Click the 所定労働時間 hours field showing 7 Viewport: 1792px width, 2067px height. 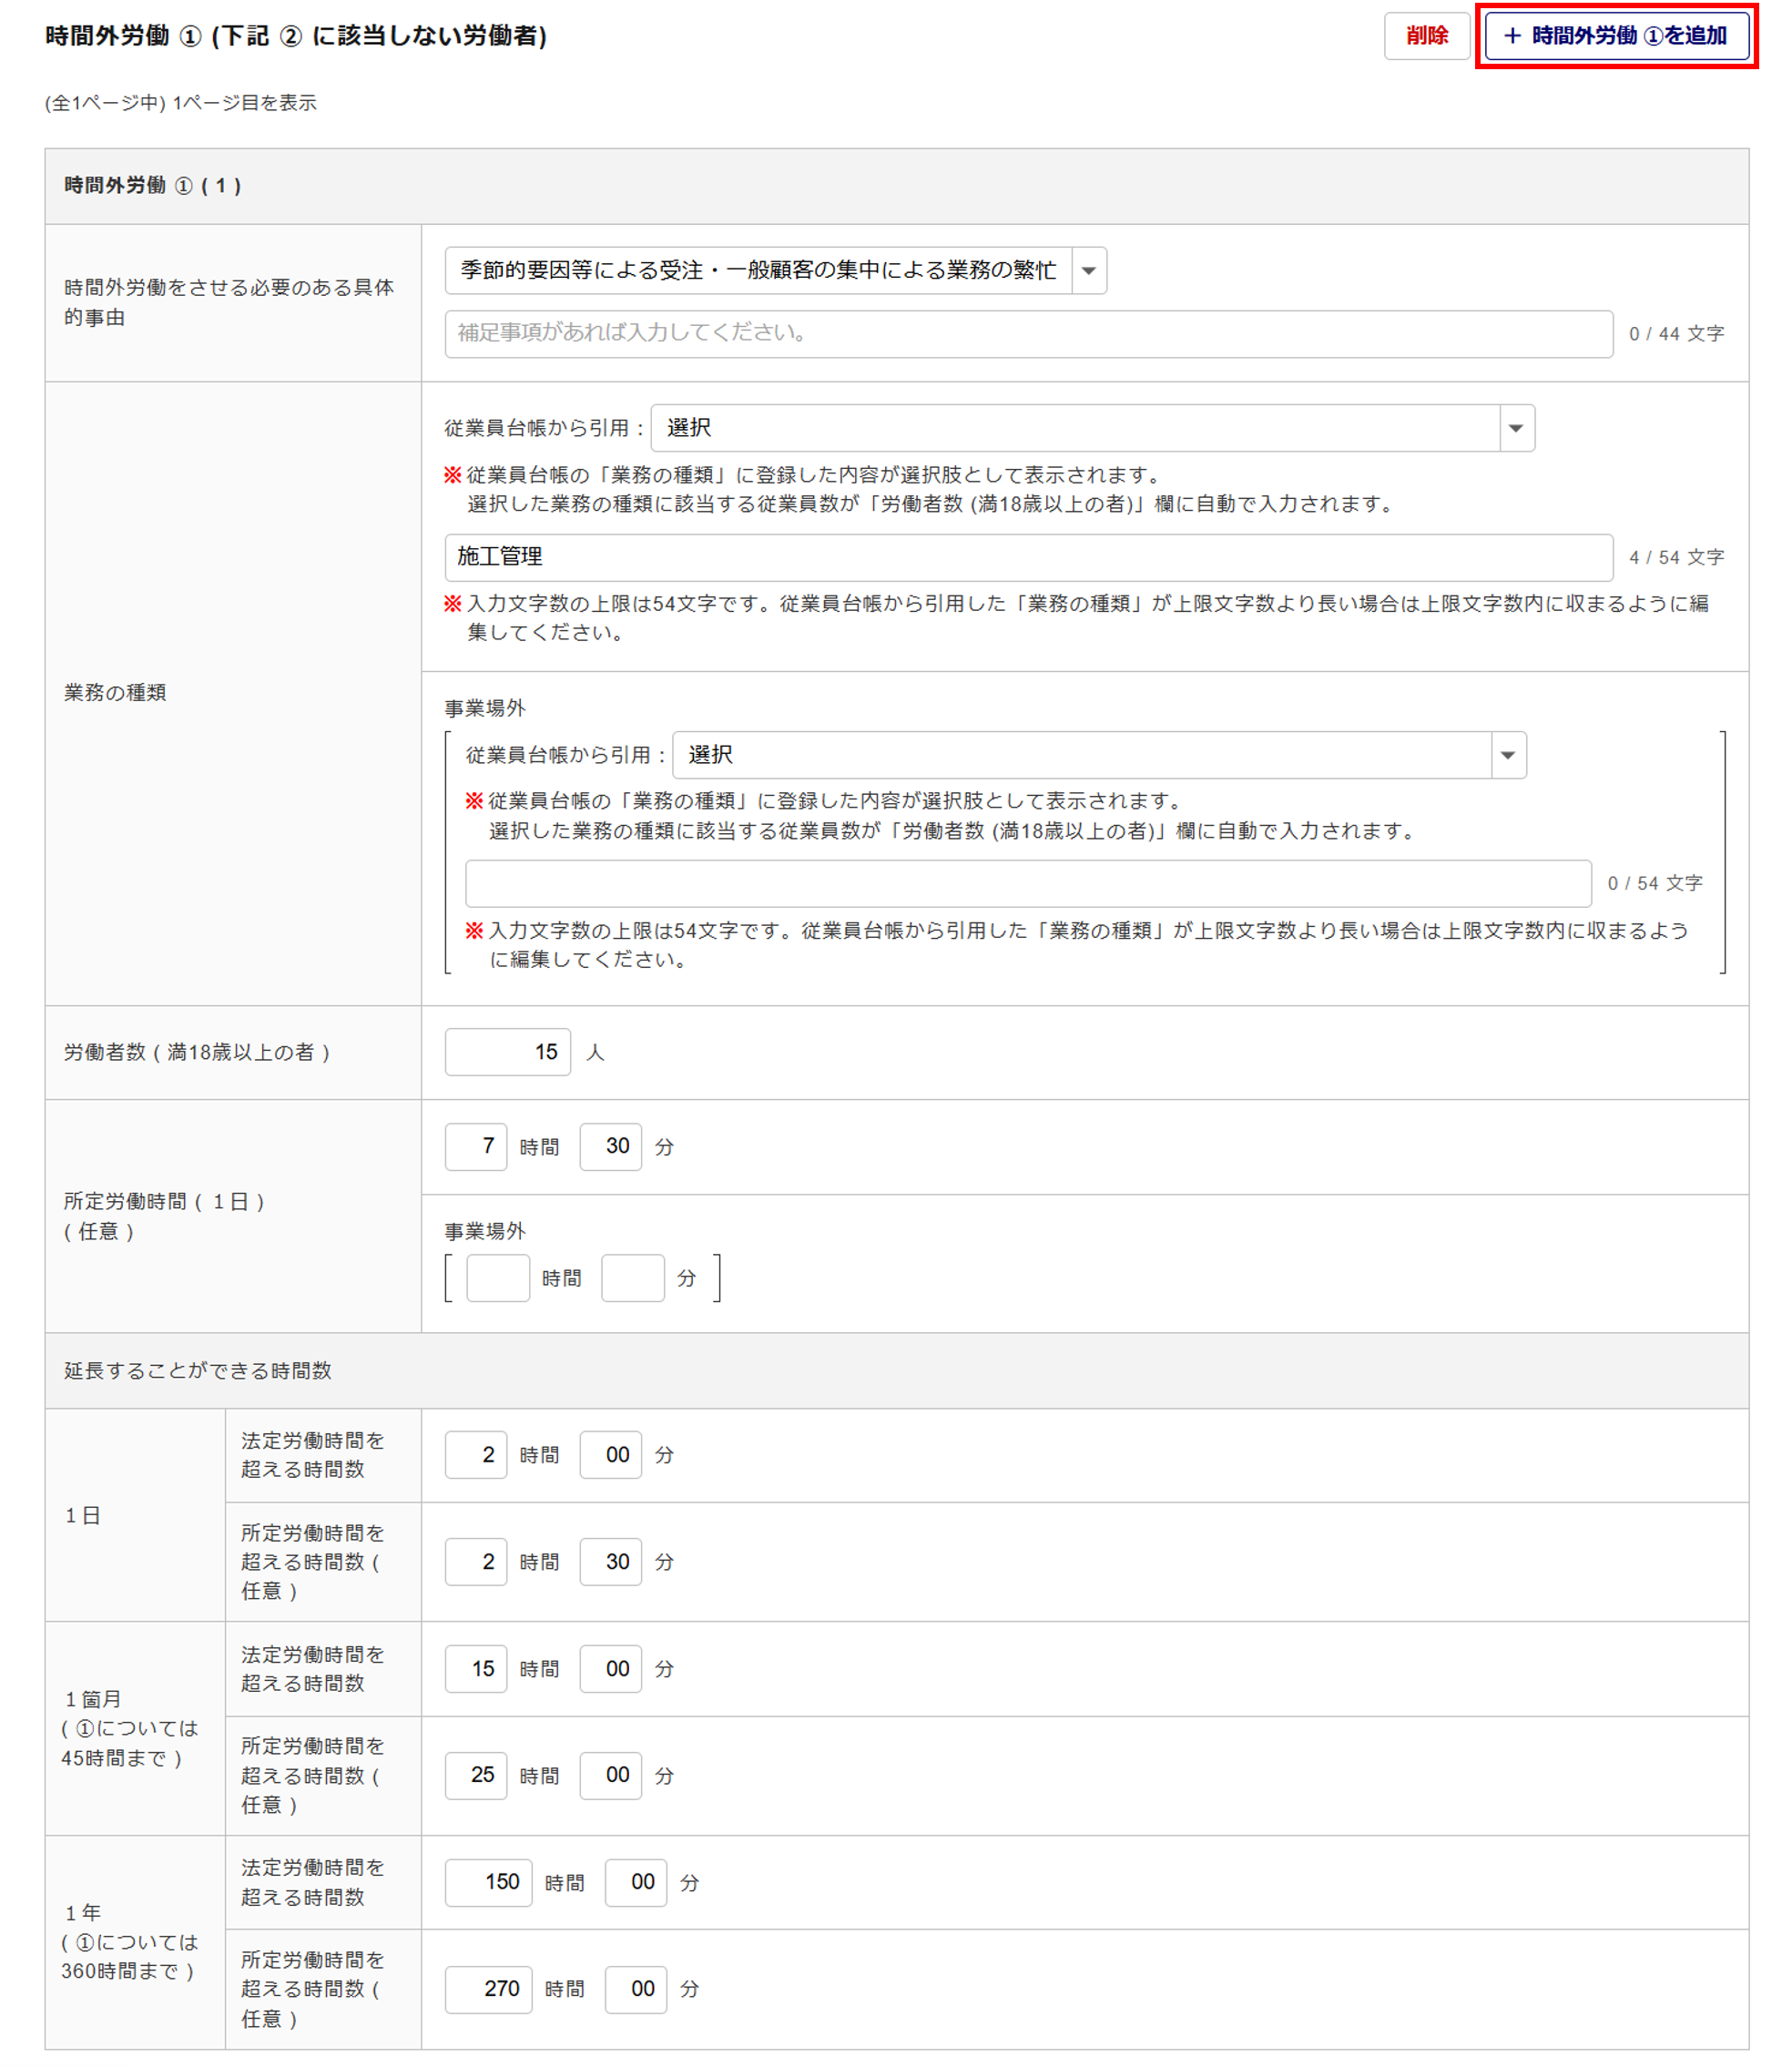(476, 1146)
